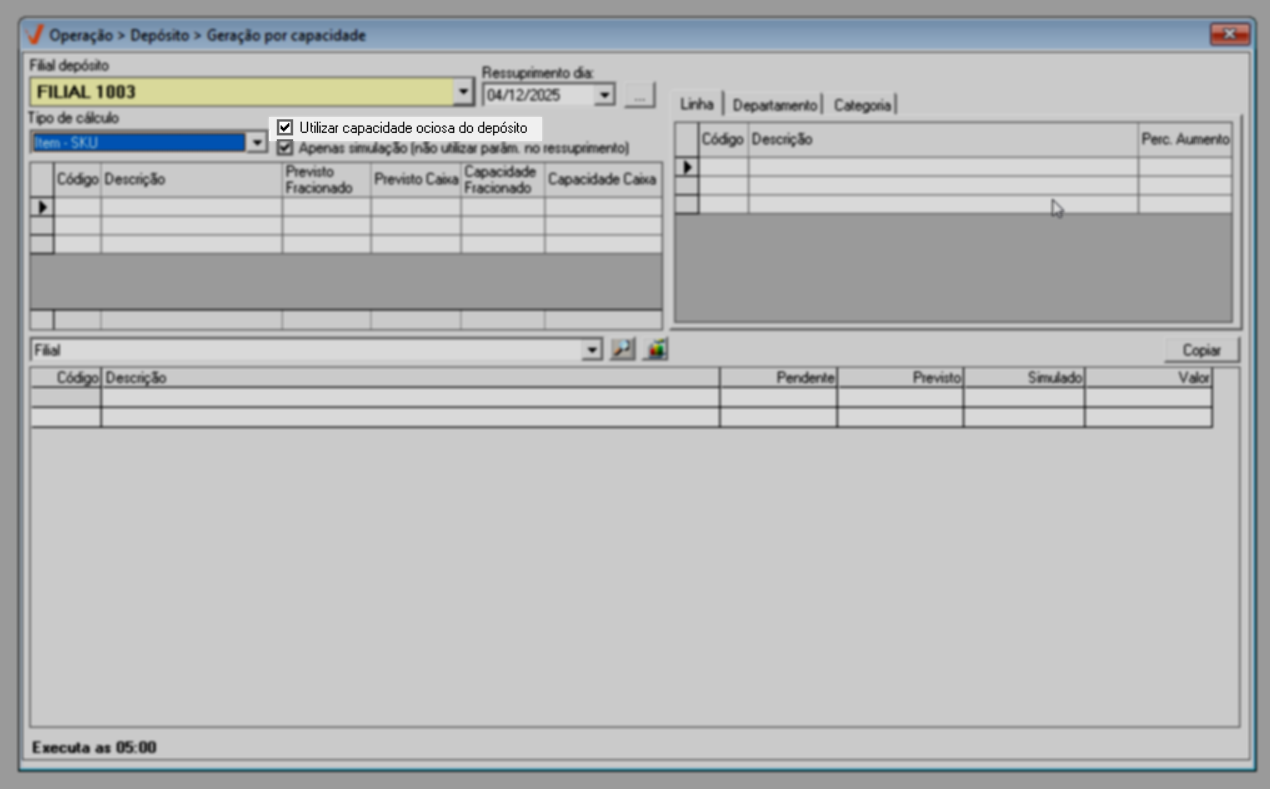Click the Pendente column header
The image size is (1270, 789).
pos(778,378)
